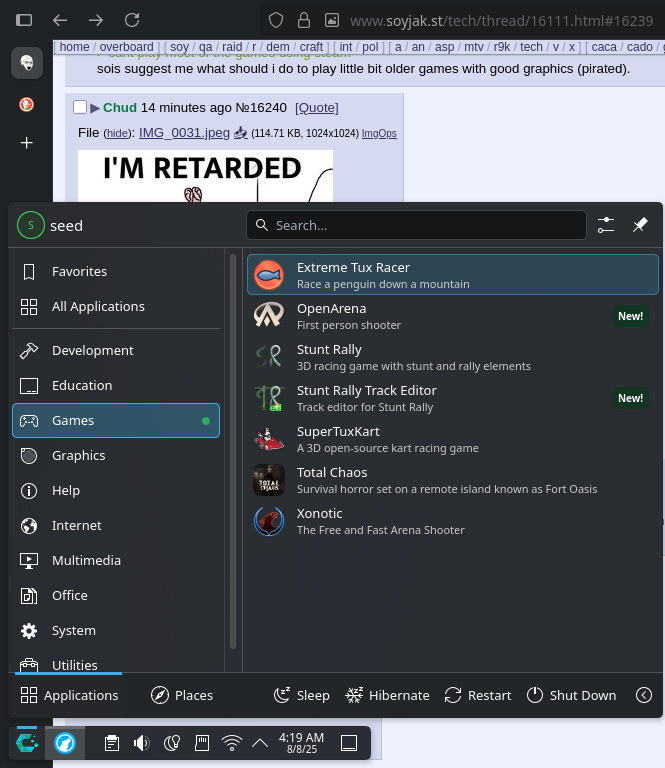Pin the application launcher open
Viewport: 665px width, 768px height.
[x=640, y=225]
